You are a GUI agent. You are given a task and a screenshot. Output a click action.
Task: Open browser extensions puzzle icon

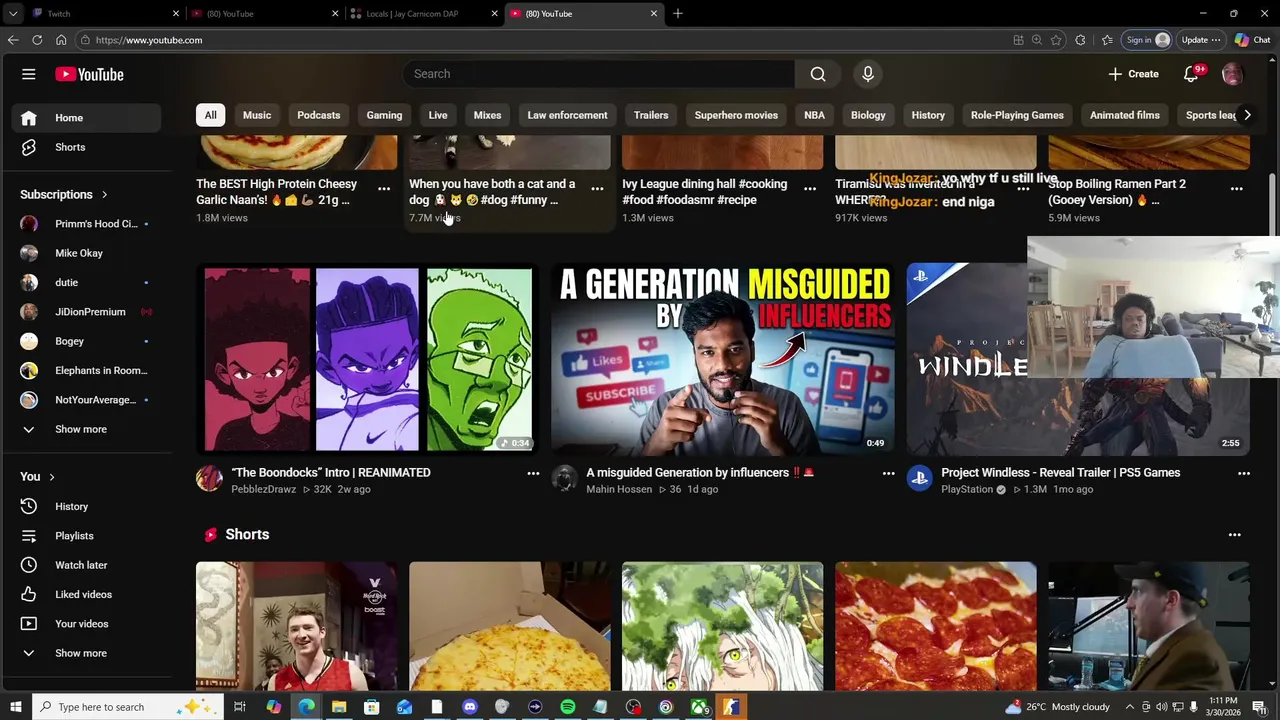1080,40
